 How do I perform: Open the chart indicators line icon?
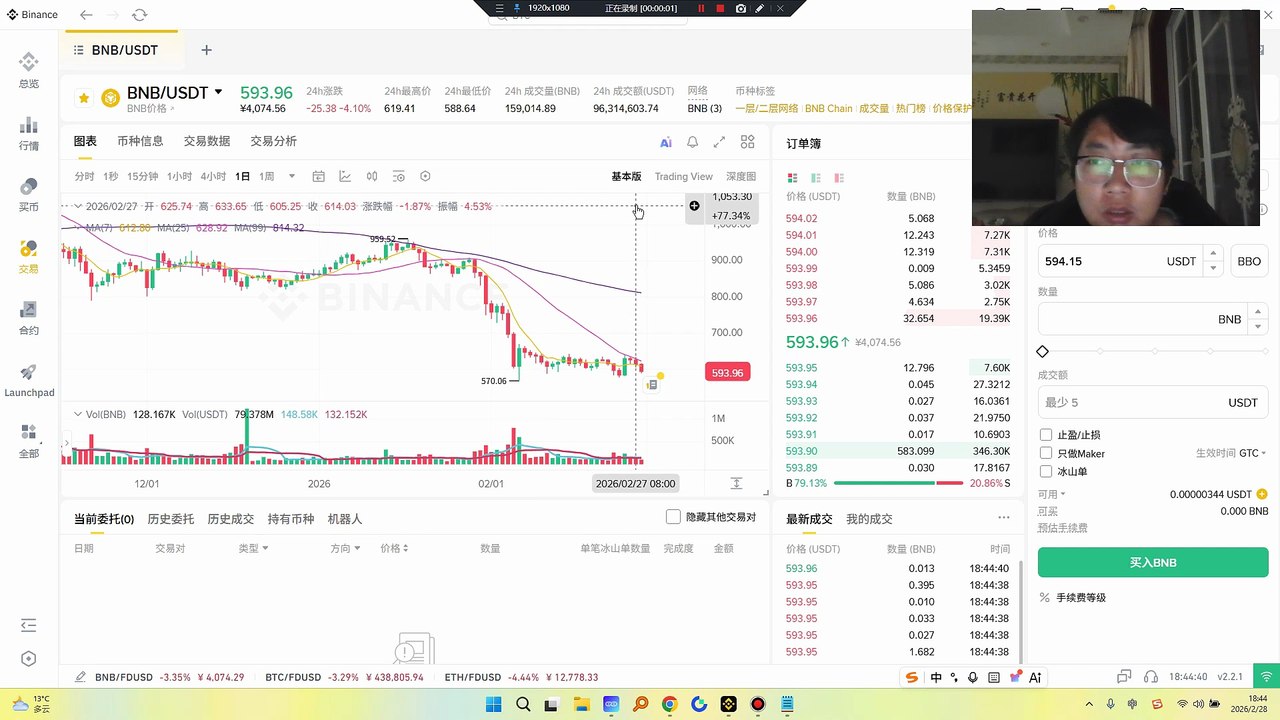345,177
